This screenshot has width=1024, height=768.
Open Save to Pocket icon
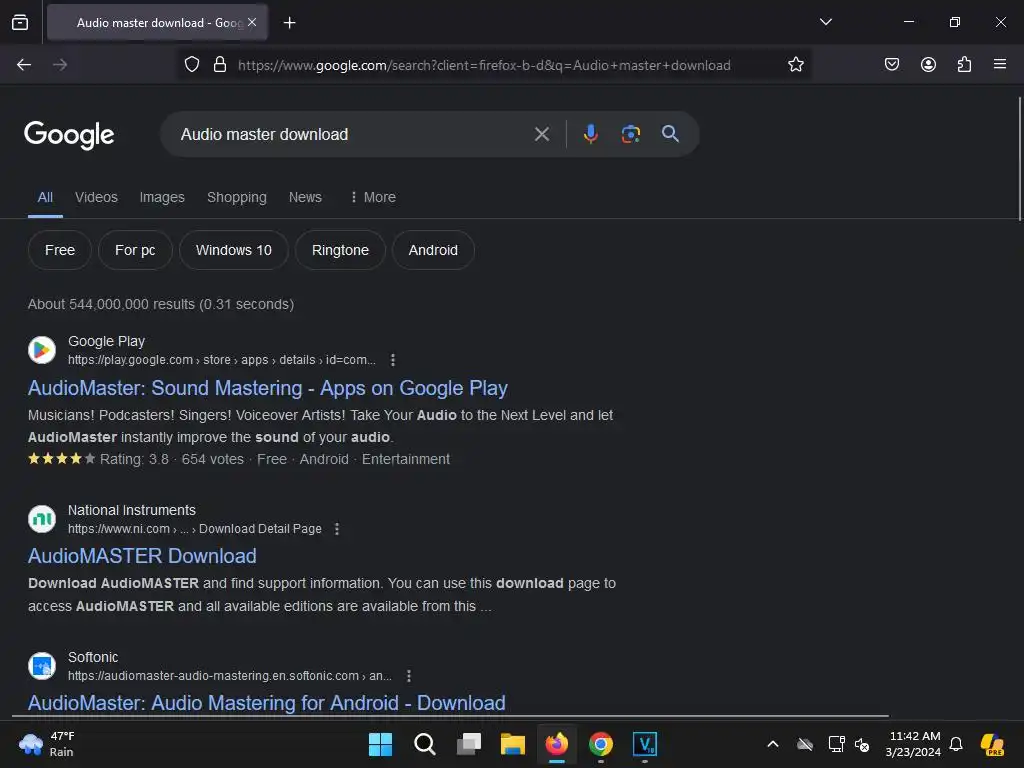click(x=891, y=64)
